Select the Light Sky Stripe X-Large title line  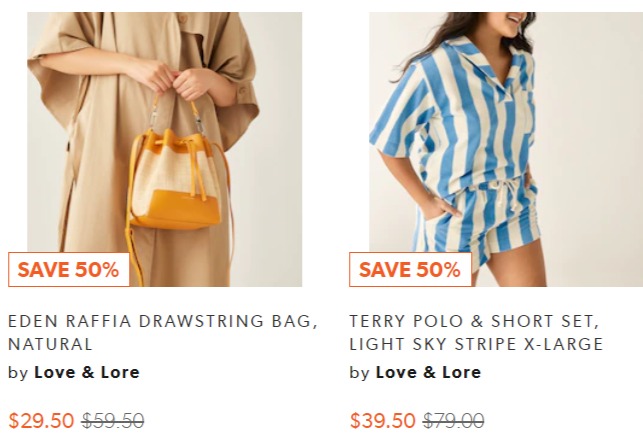tap(476, 344)
